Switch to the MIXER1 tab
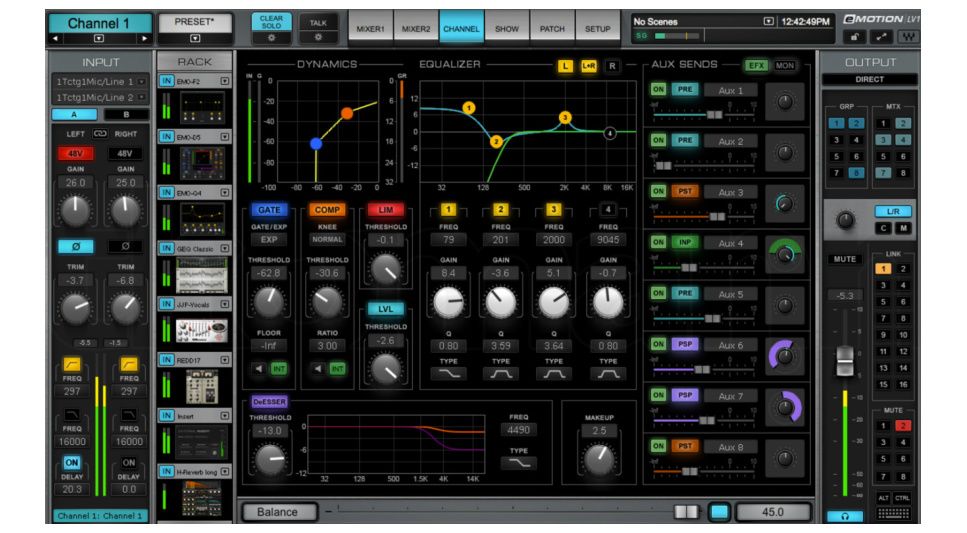Viewport: 967px width, 533px height. point(371,28)
